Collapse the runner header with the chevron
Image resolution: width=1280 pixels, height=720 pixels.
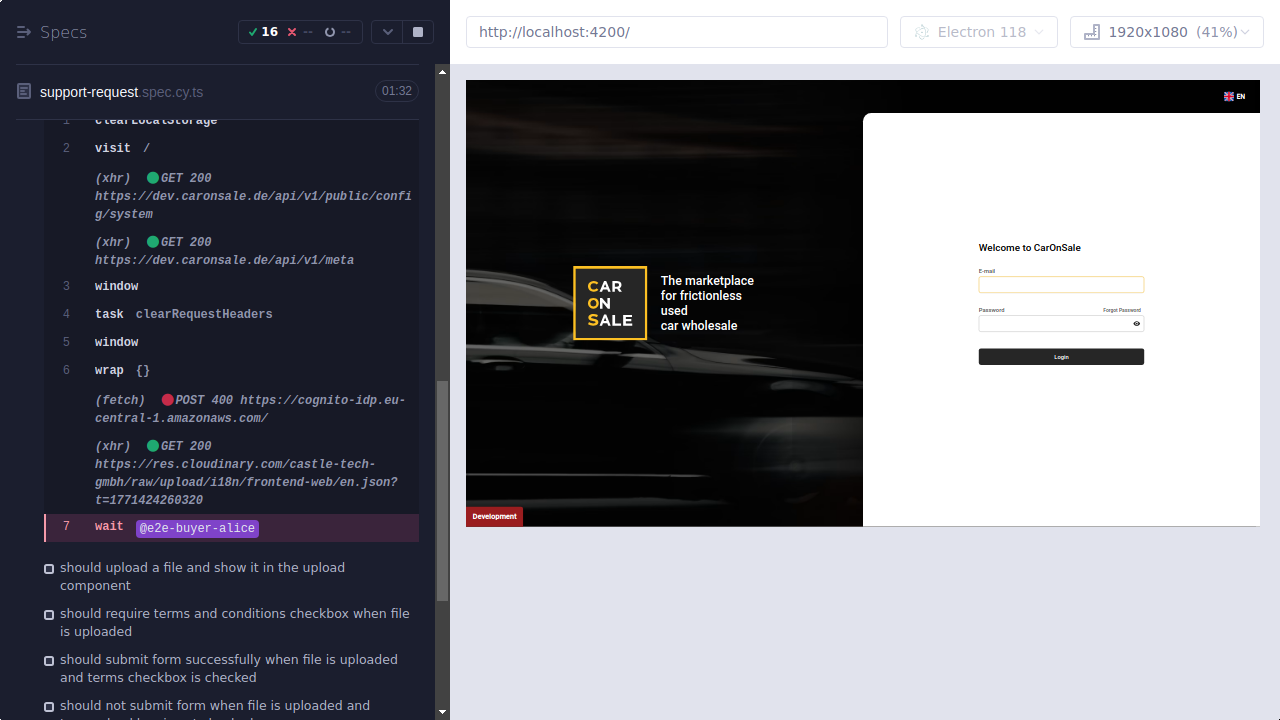click(387, 31)
